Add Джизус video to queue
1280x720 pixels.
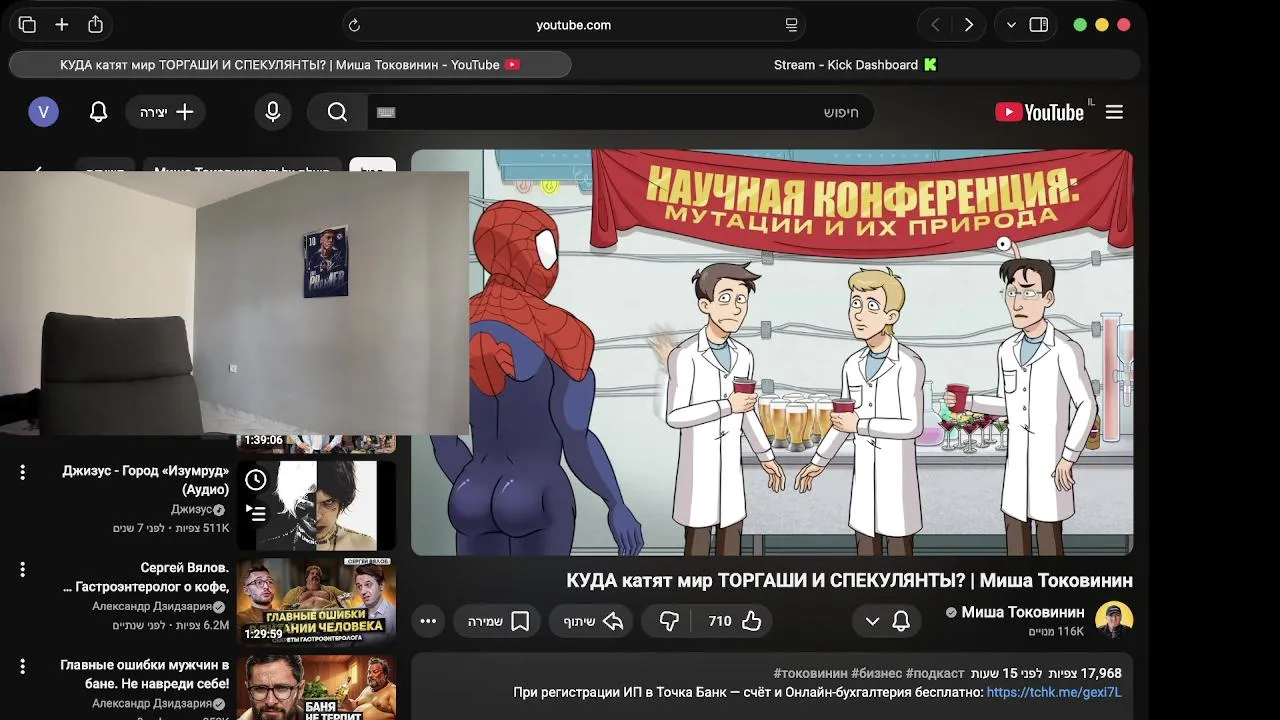[256, 514]
